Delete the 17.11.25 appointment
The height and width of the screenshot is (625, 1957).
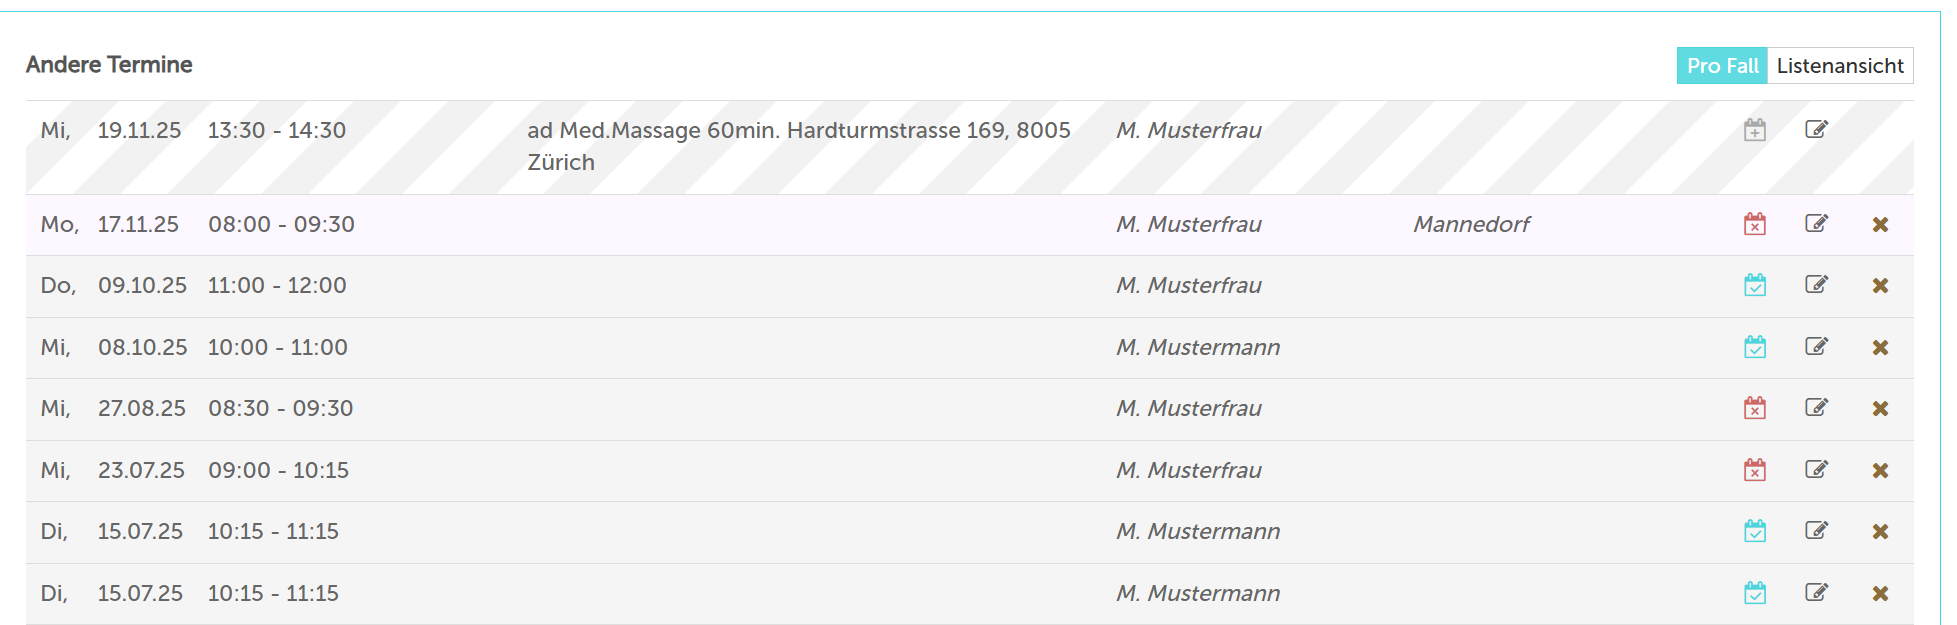pyautogui.click(x=1880, y=225)
